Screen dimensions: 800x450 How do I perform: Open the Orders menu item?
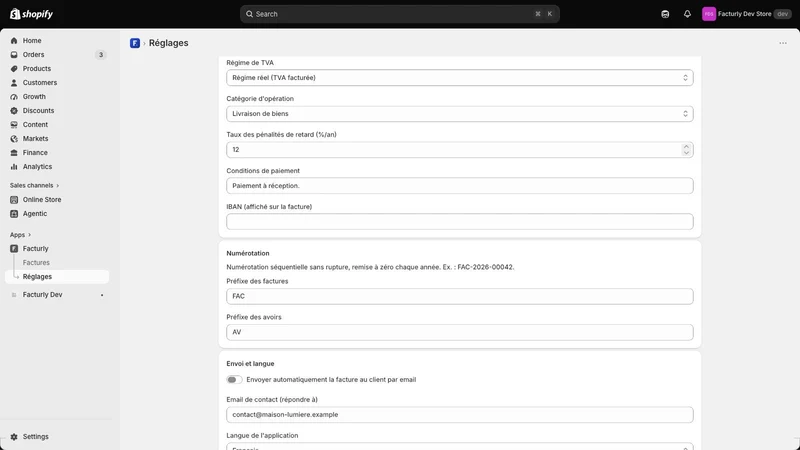33,55
